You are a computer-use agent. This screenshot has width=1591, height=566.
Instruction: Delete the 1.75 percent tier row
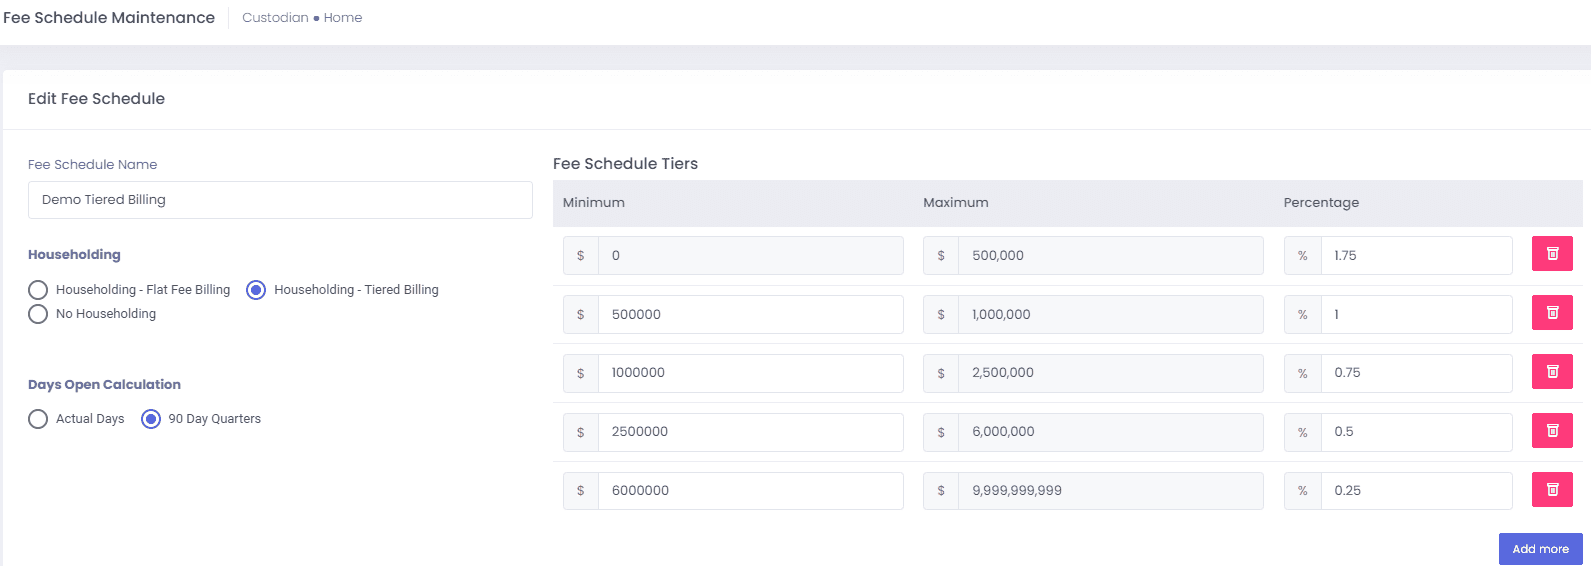1552,254
